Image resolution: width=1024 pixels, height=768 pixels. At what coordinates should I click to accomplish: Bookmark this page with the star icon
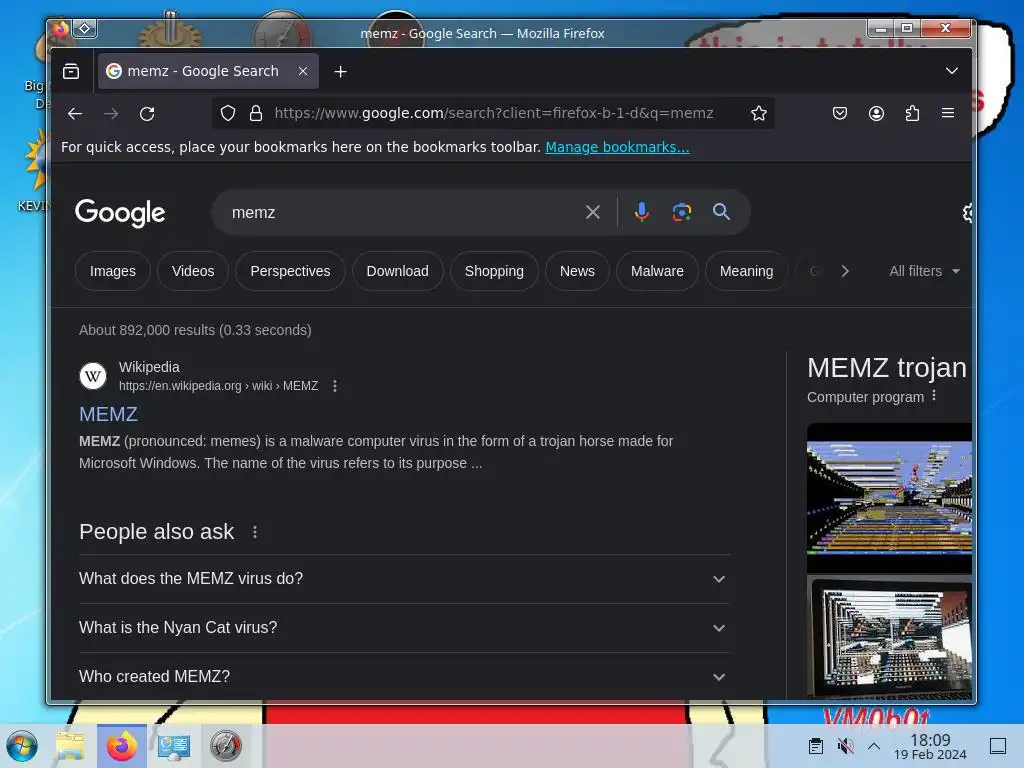click(x=758, y=114)
